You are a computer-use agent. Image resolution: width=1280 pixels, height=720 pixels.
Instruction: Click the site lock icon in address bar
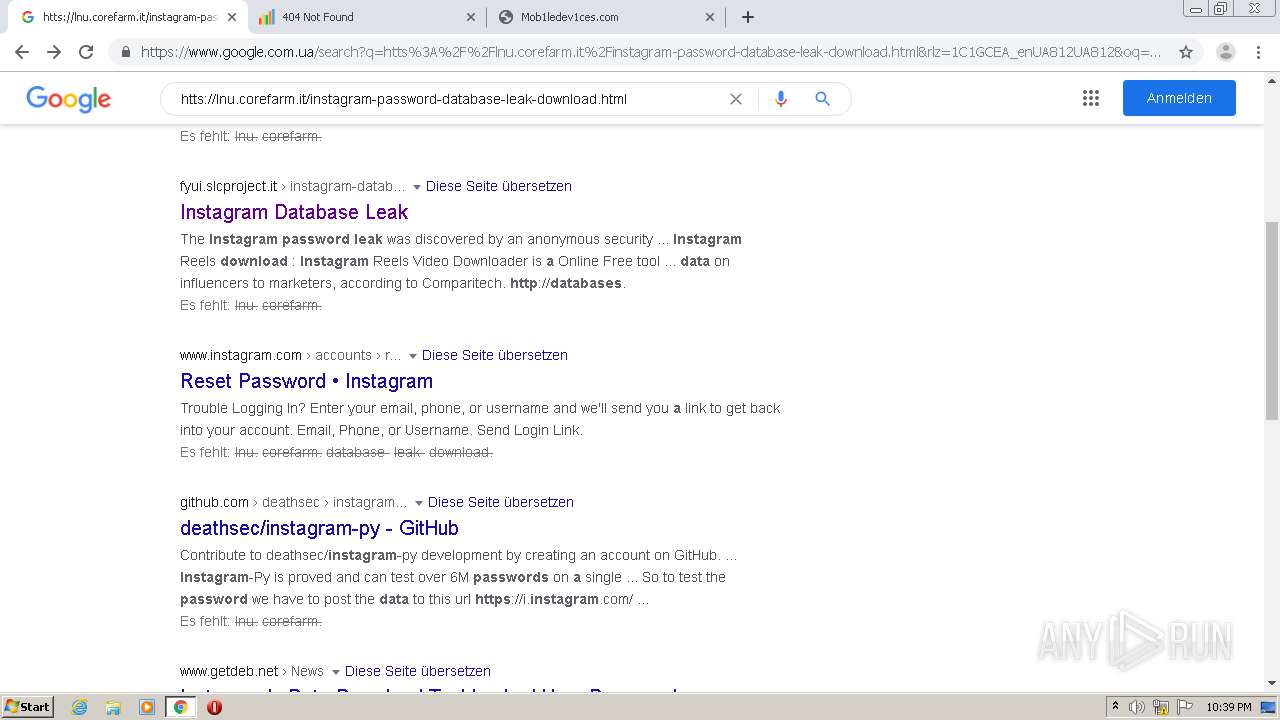(125, 52)
